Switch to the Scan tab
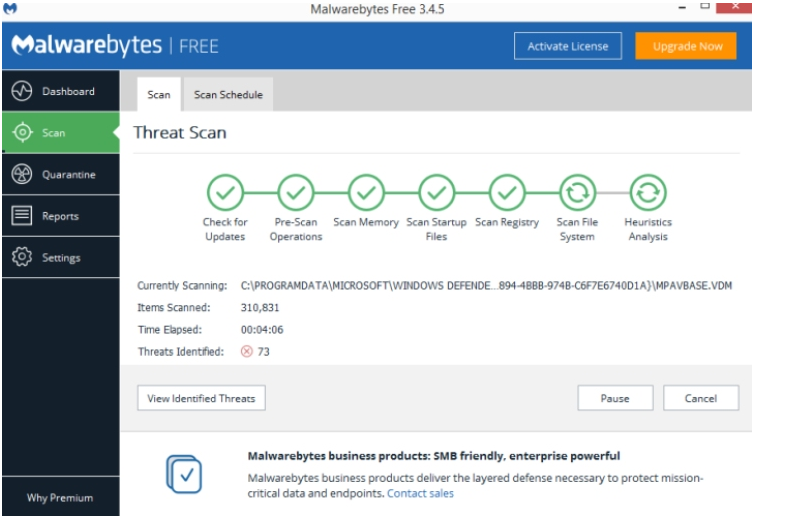The height and width of the screenshot is (517, 803). click(159, 95)
